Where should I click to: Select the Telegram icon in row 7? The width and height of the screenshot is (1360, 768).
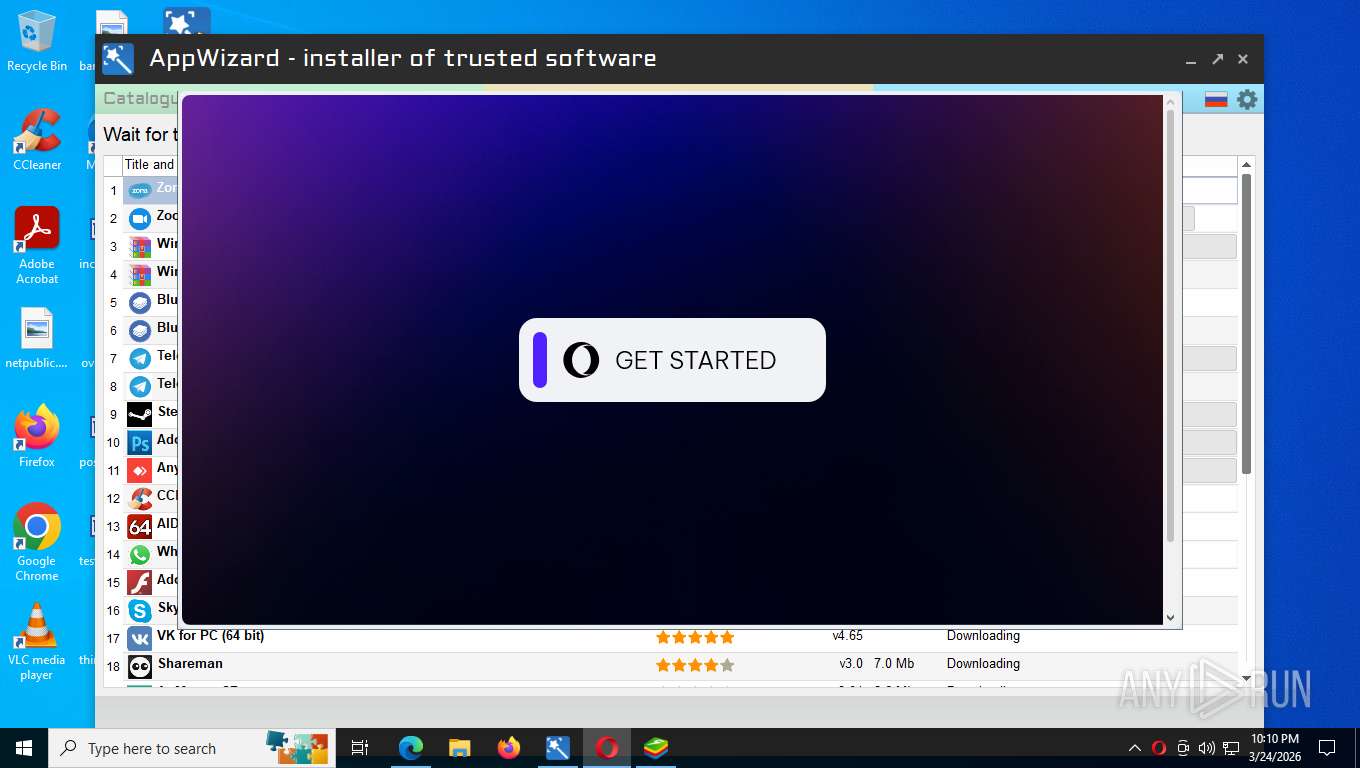[140, 358]
